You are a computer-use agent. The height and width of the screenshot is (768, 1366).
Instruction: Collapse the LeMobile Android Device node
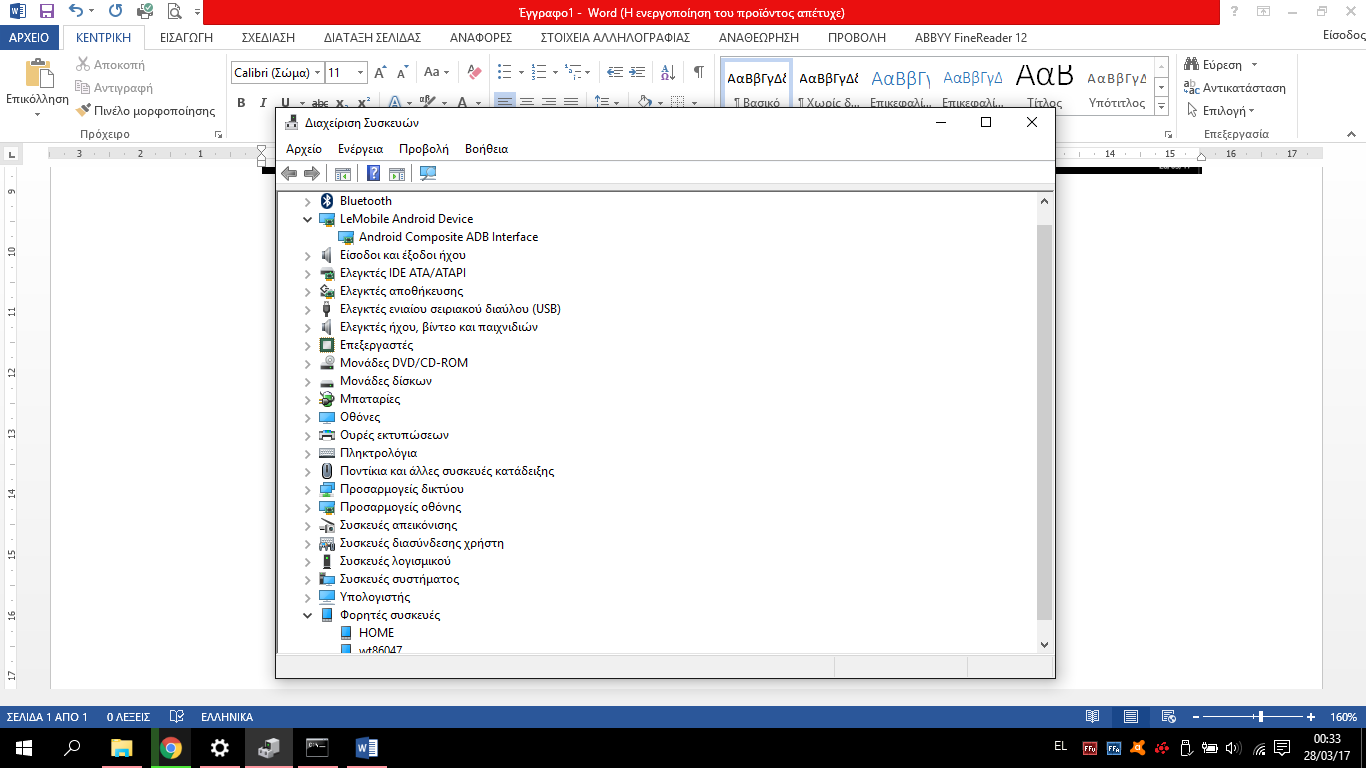coord(308,219)
